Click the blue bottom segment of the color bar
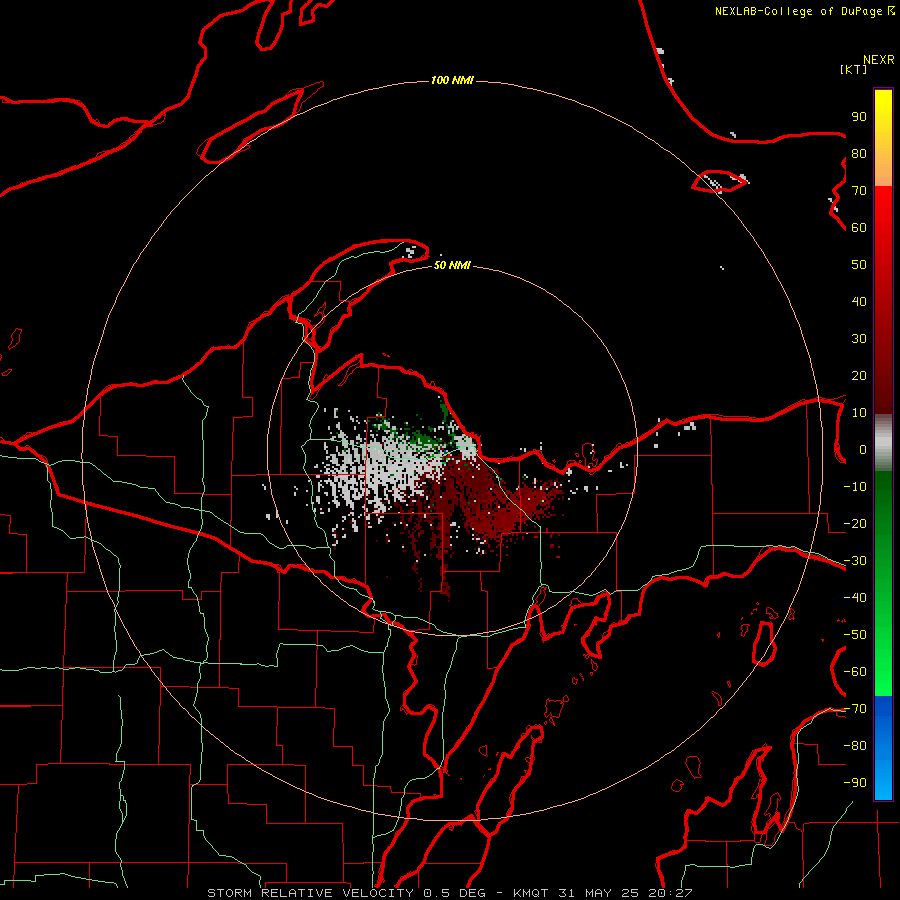Viewport: 900px width, 900px height. tap(883, 747)
